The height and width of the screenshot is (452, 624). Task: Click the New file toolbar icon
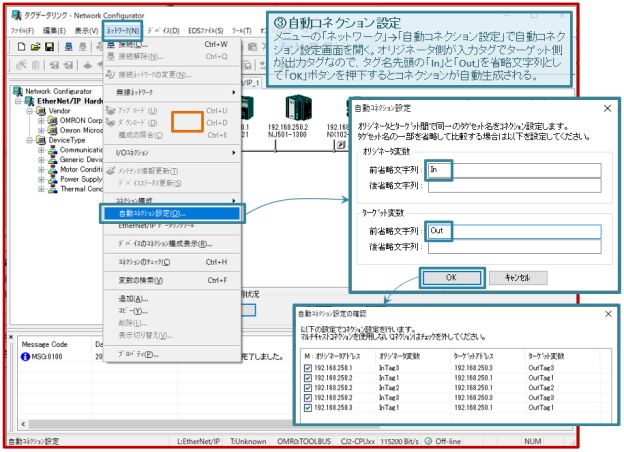22,47
